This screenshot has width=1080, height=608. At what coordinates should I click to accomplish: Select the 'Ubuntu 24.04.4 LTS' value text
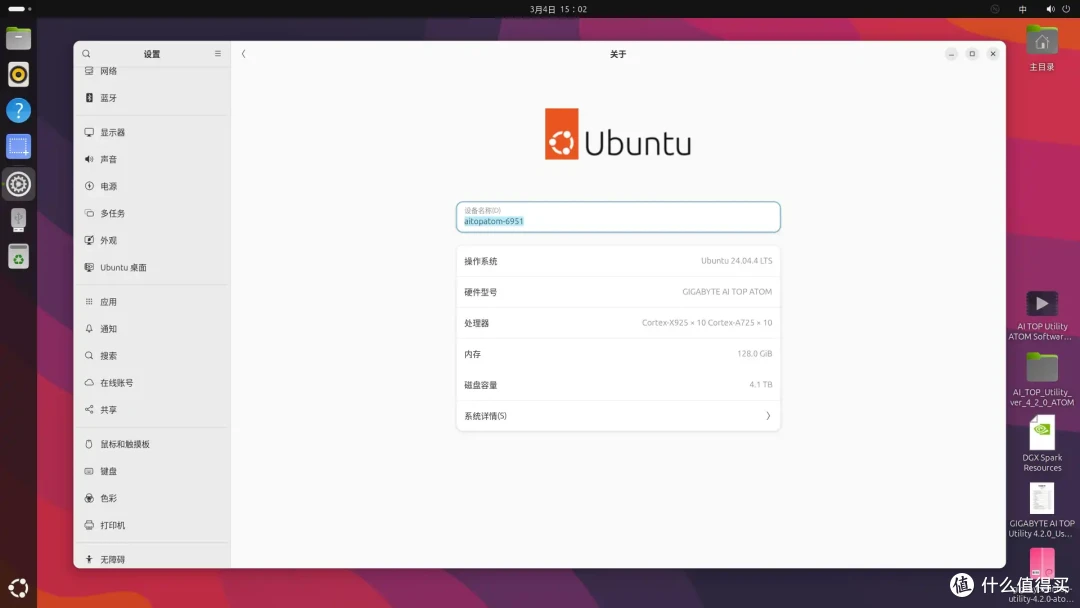(x=736, y=261)
